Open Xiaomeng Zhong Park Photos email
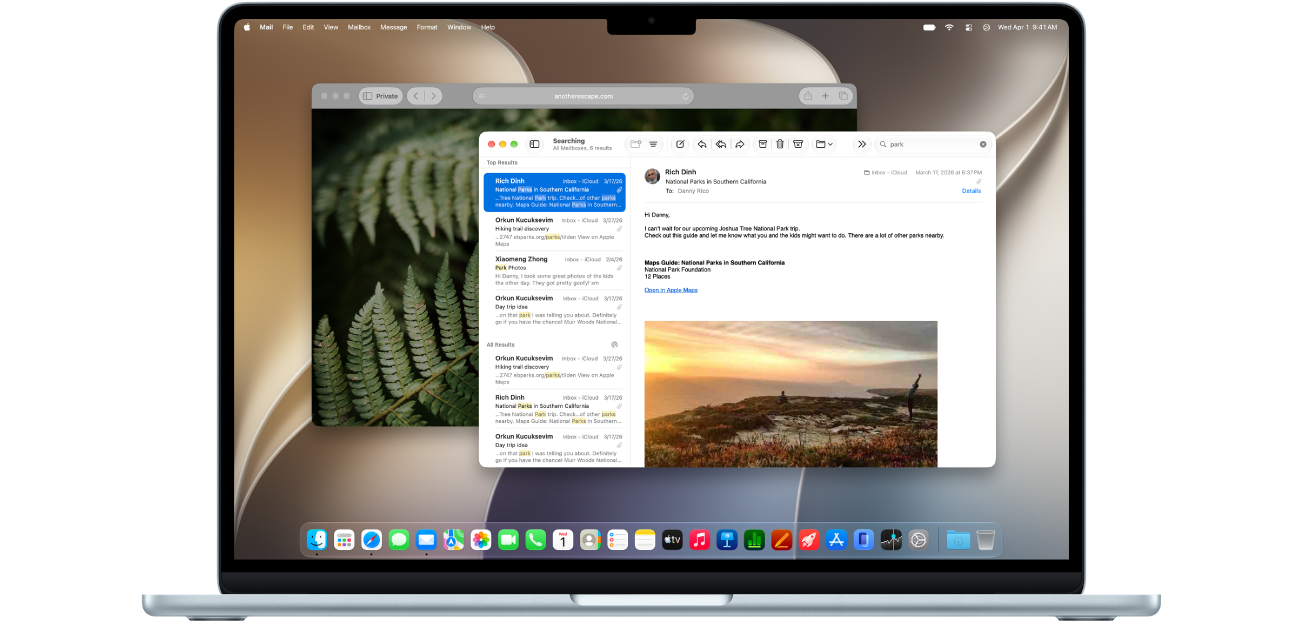1303x625 pixels. 554,271
